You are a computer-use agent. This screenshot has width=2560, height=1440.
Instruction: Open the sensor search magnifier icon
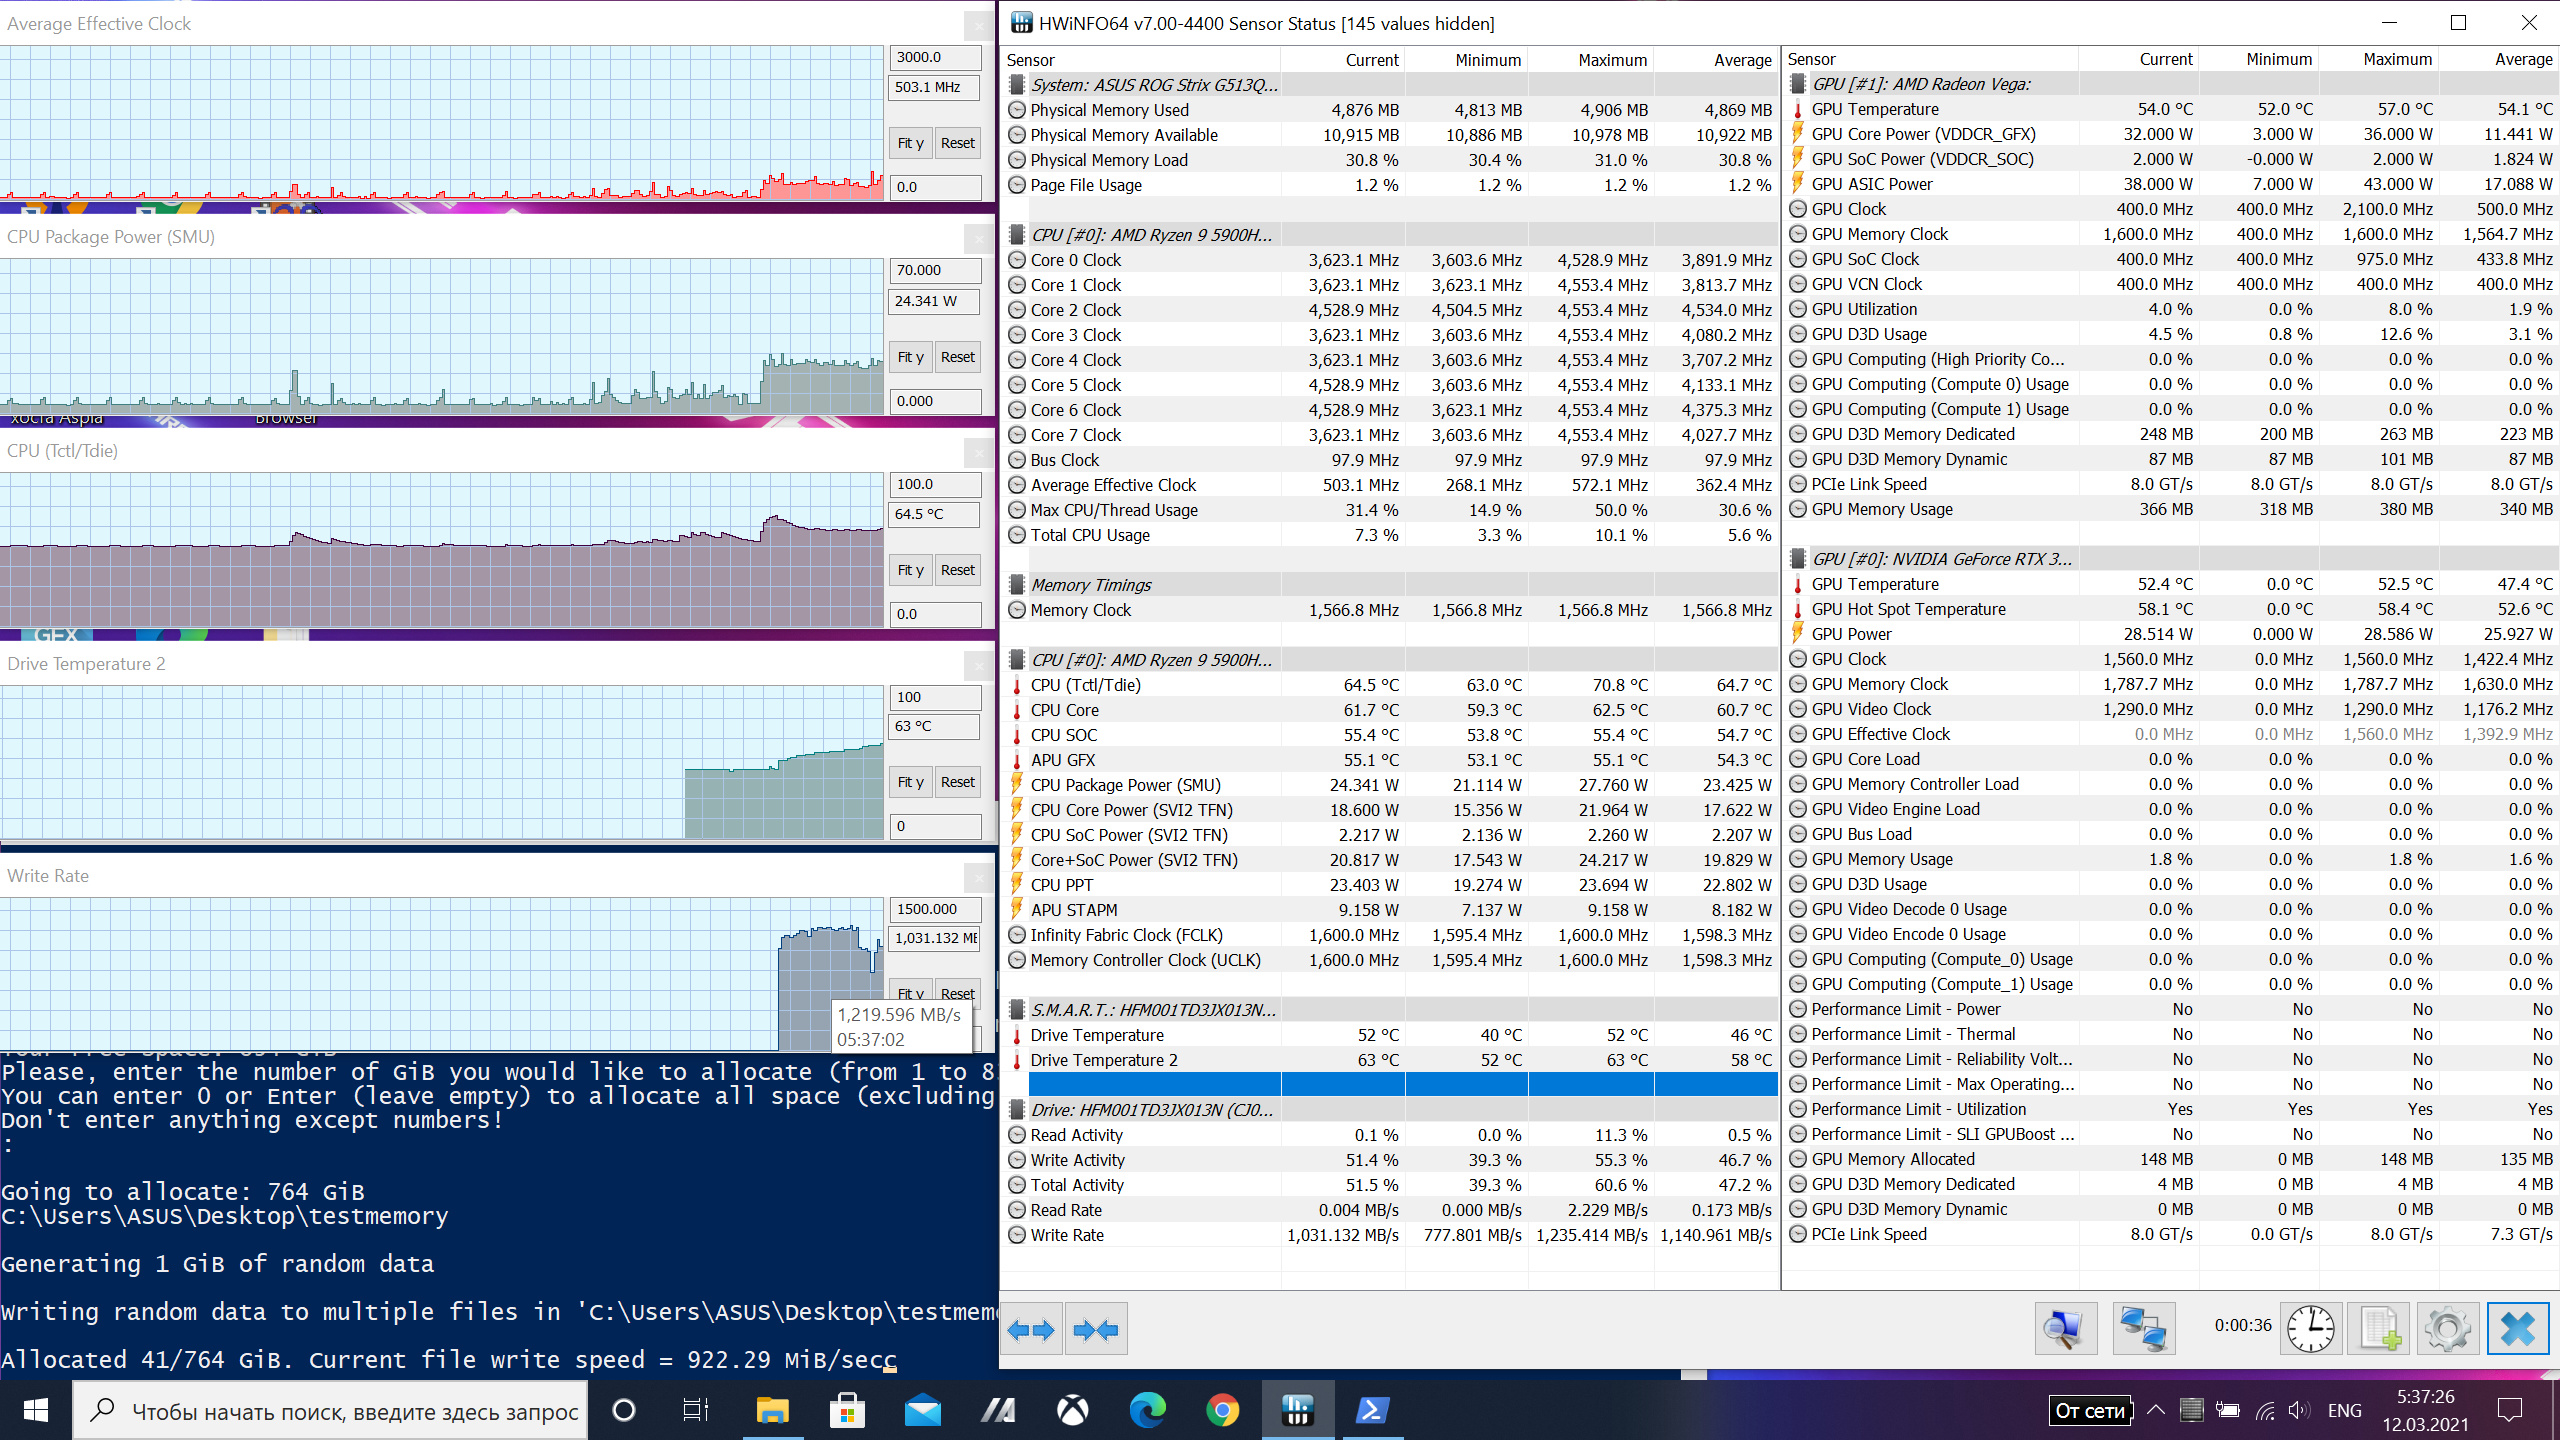pyautogui.click(x=2065, y=1329)
